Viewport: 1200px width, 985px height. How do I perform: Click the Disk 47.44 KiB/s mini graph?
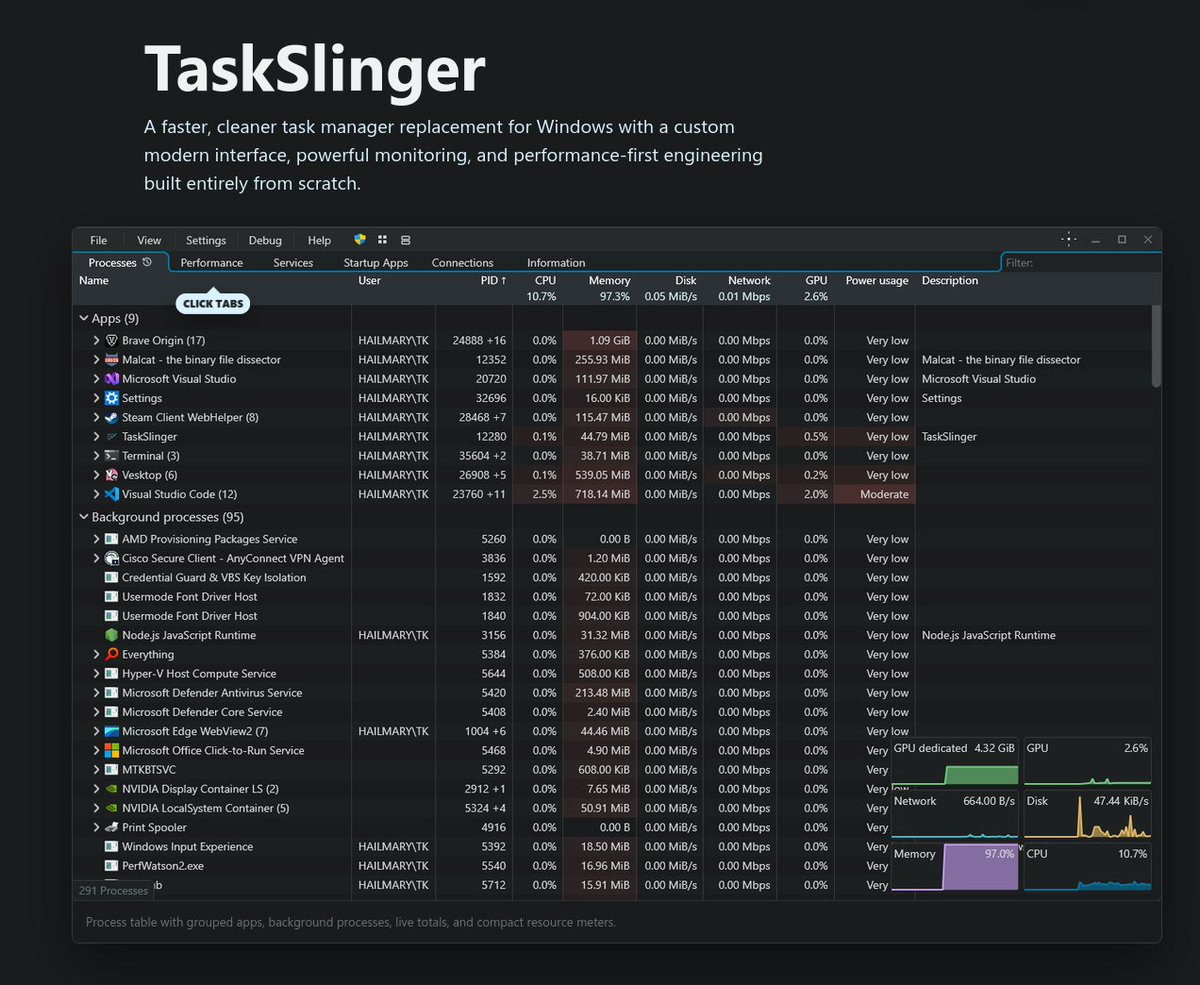point(1087,814)
